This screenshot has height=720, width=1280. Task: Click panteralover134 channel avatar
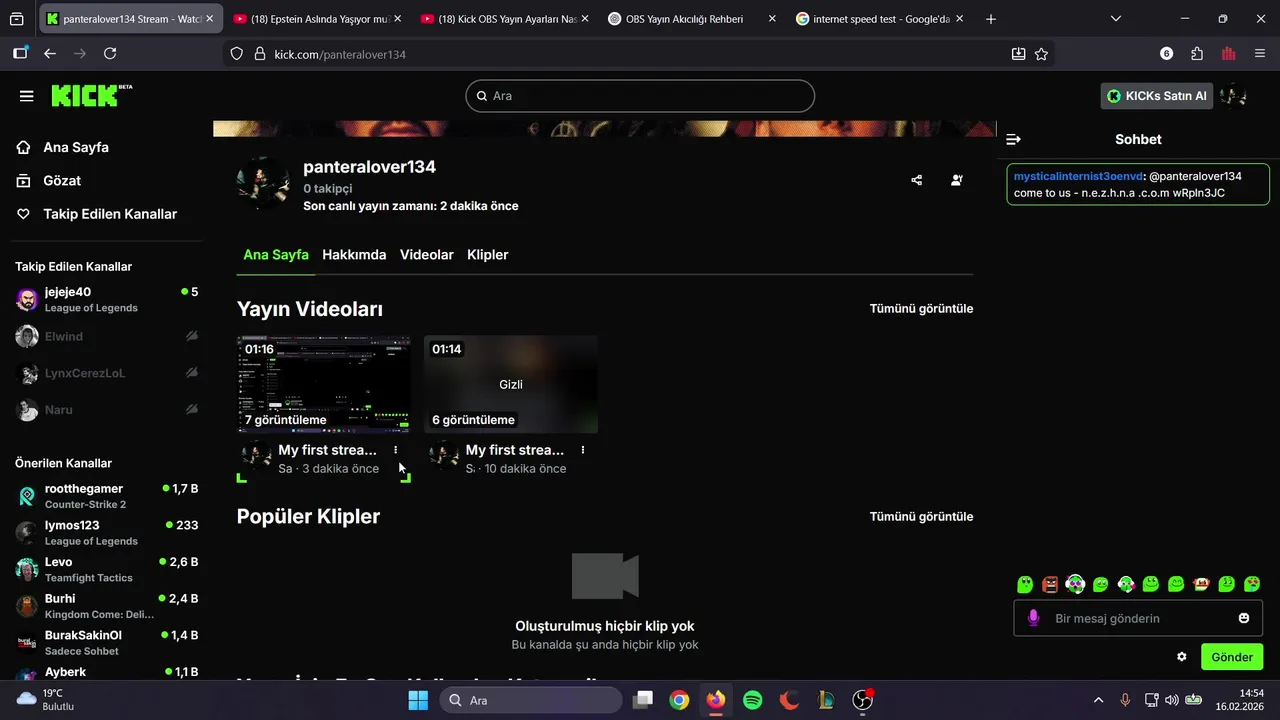pyautogui.click(x=263, y=182)
